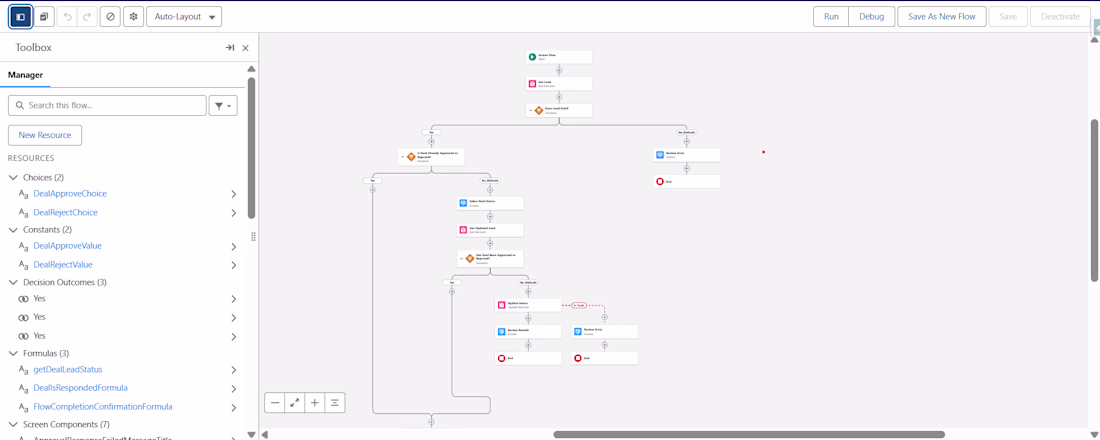Screen dimensions: 1100x440
Task: Select the Update Status records icon
Action: (x=501, y=305)
